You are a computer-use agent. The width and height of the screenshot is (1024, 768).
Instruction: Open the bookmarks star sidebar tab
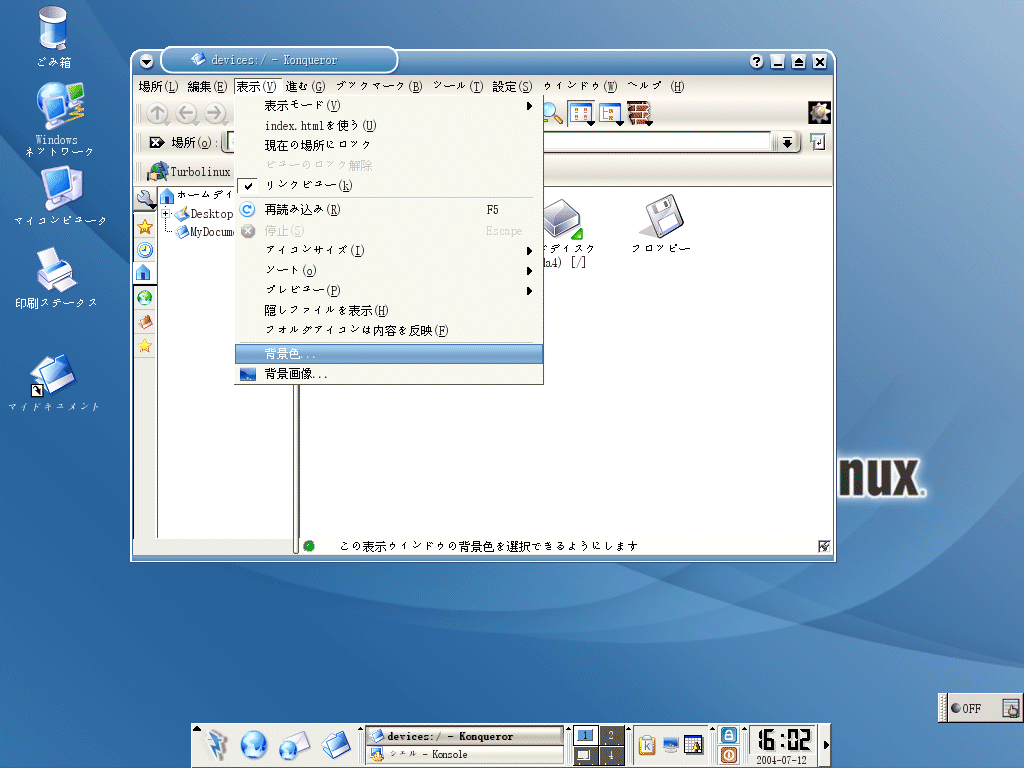pyautogui.click(x=145, y=227)
